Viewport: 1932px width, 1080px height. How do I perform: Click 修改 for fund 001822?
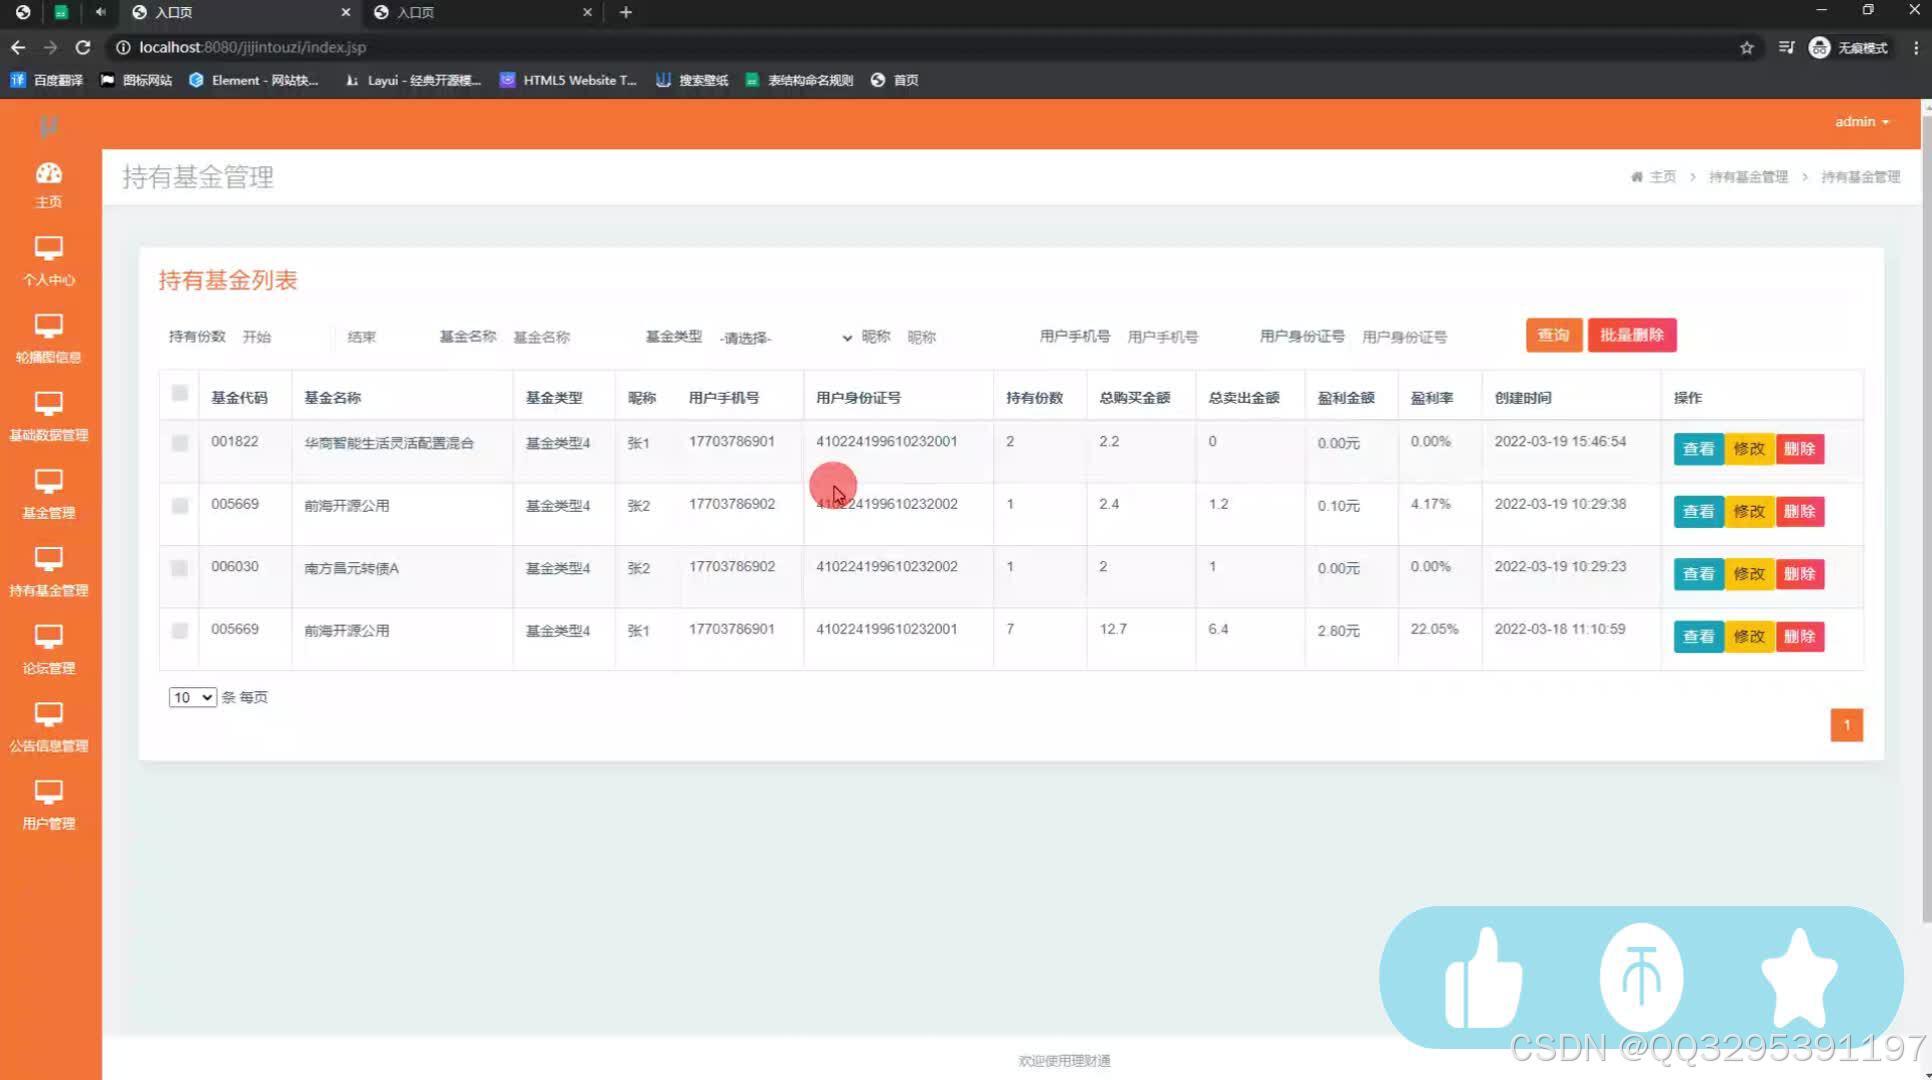(1749, 449)
